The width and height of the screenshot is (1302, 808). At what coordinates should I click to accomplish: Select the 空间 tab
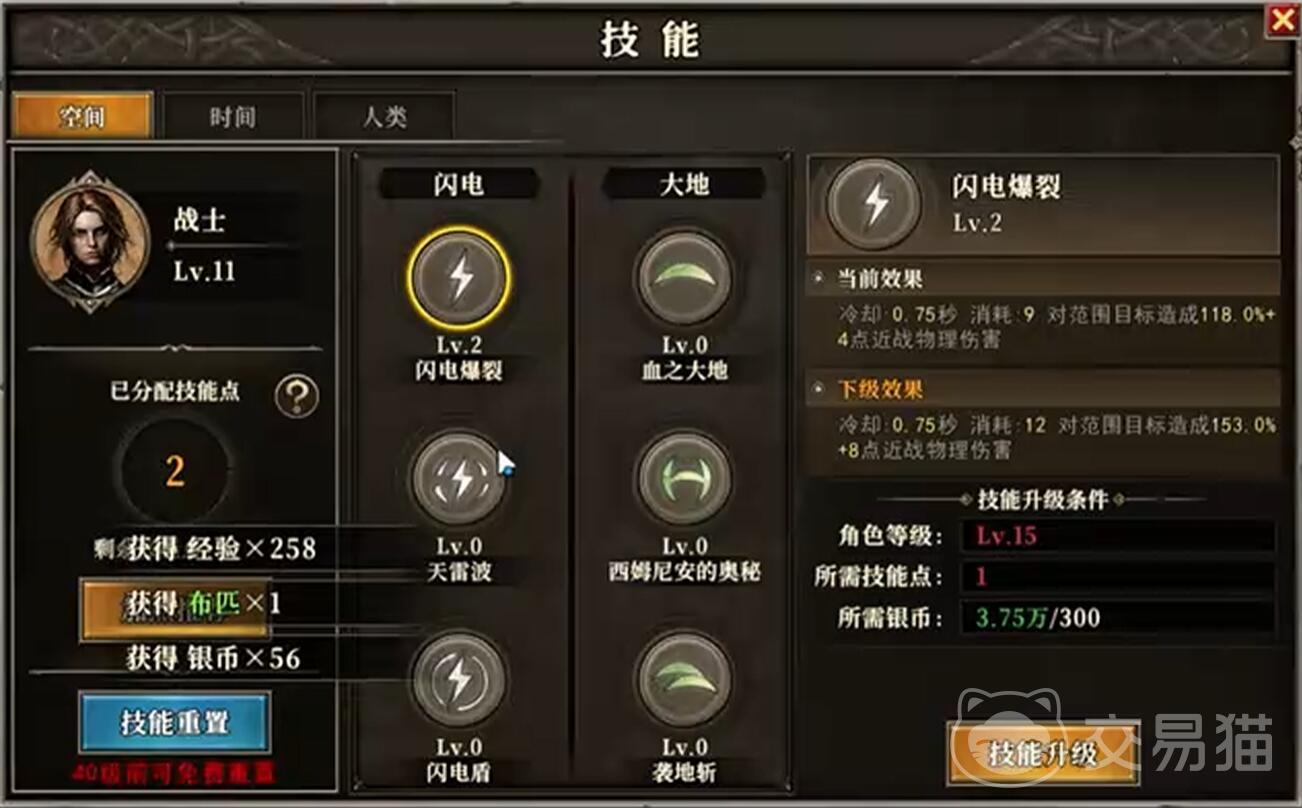tap(82, 116)
